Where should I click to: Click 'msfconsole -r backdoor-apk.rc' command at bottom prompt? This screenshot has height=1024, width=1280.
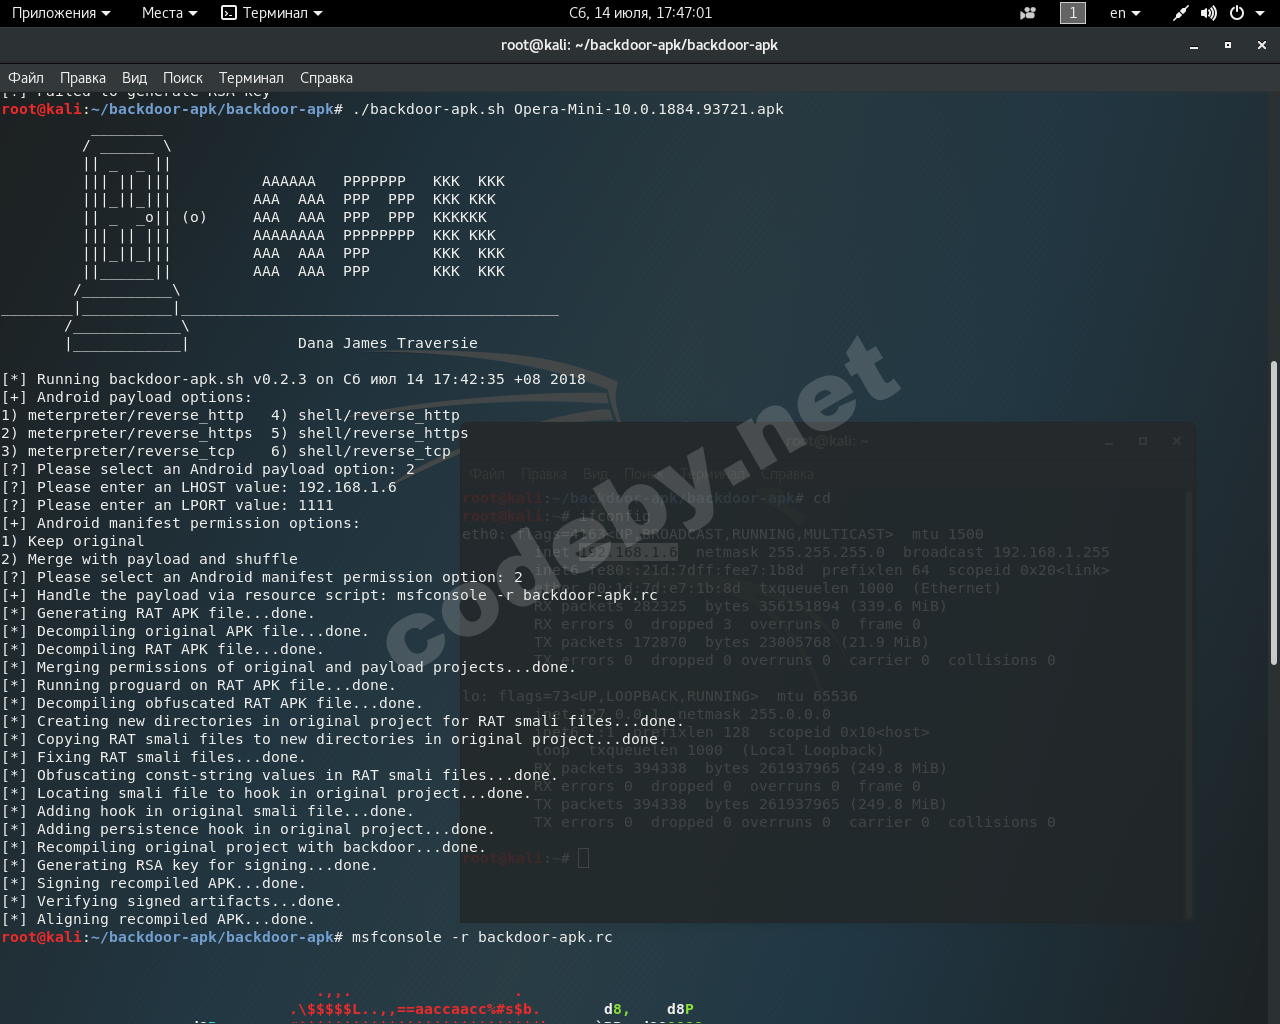point(482,937)
